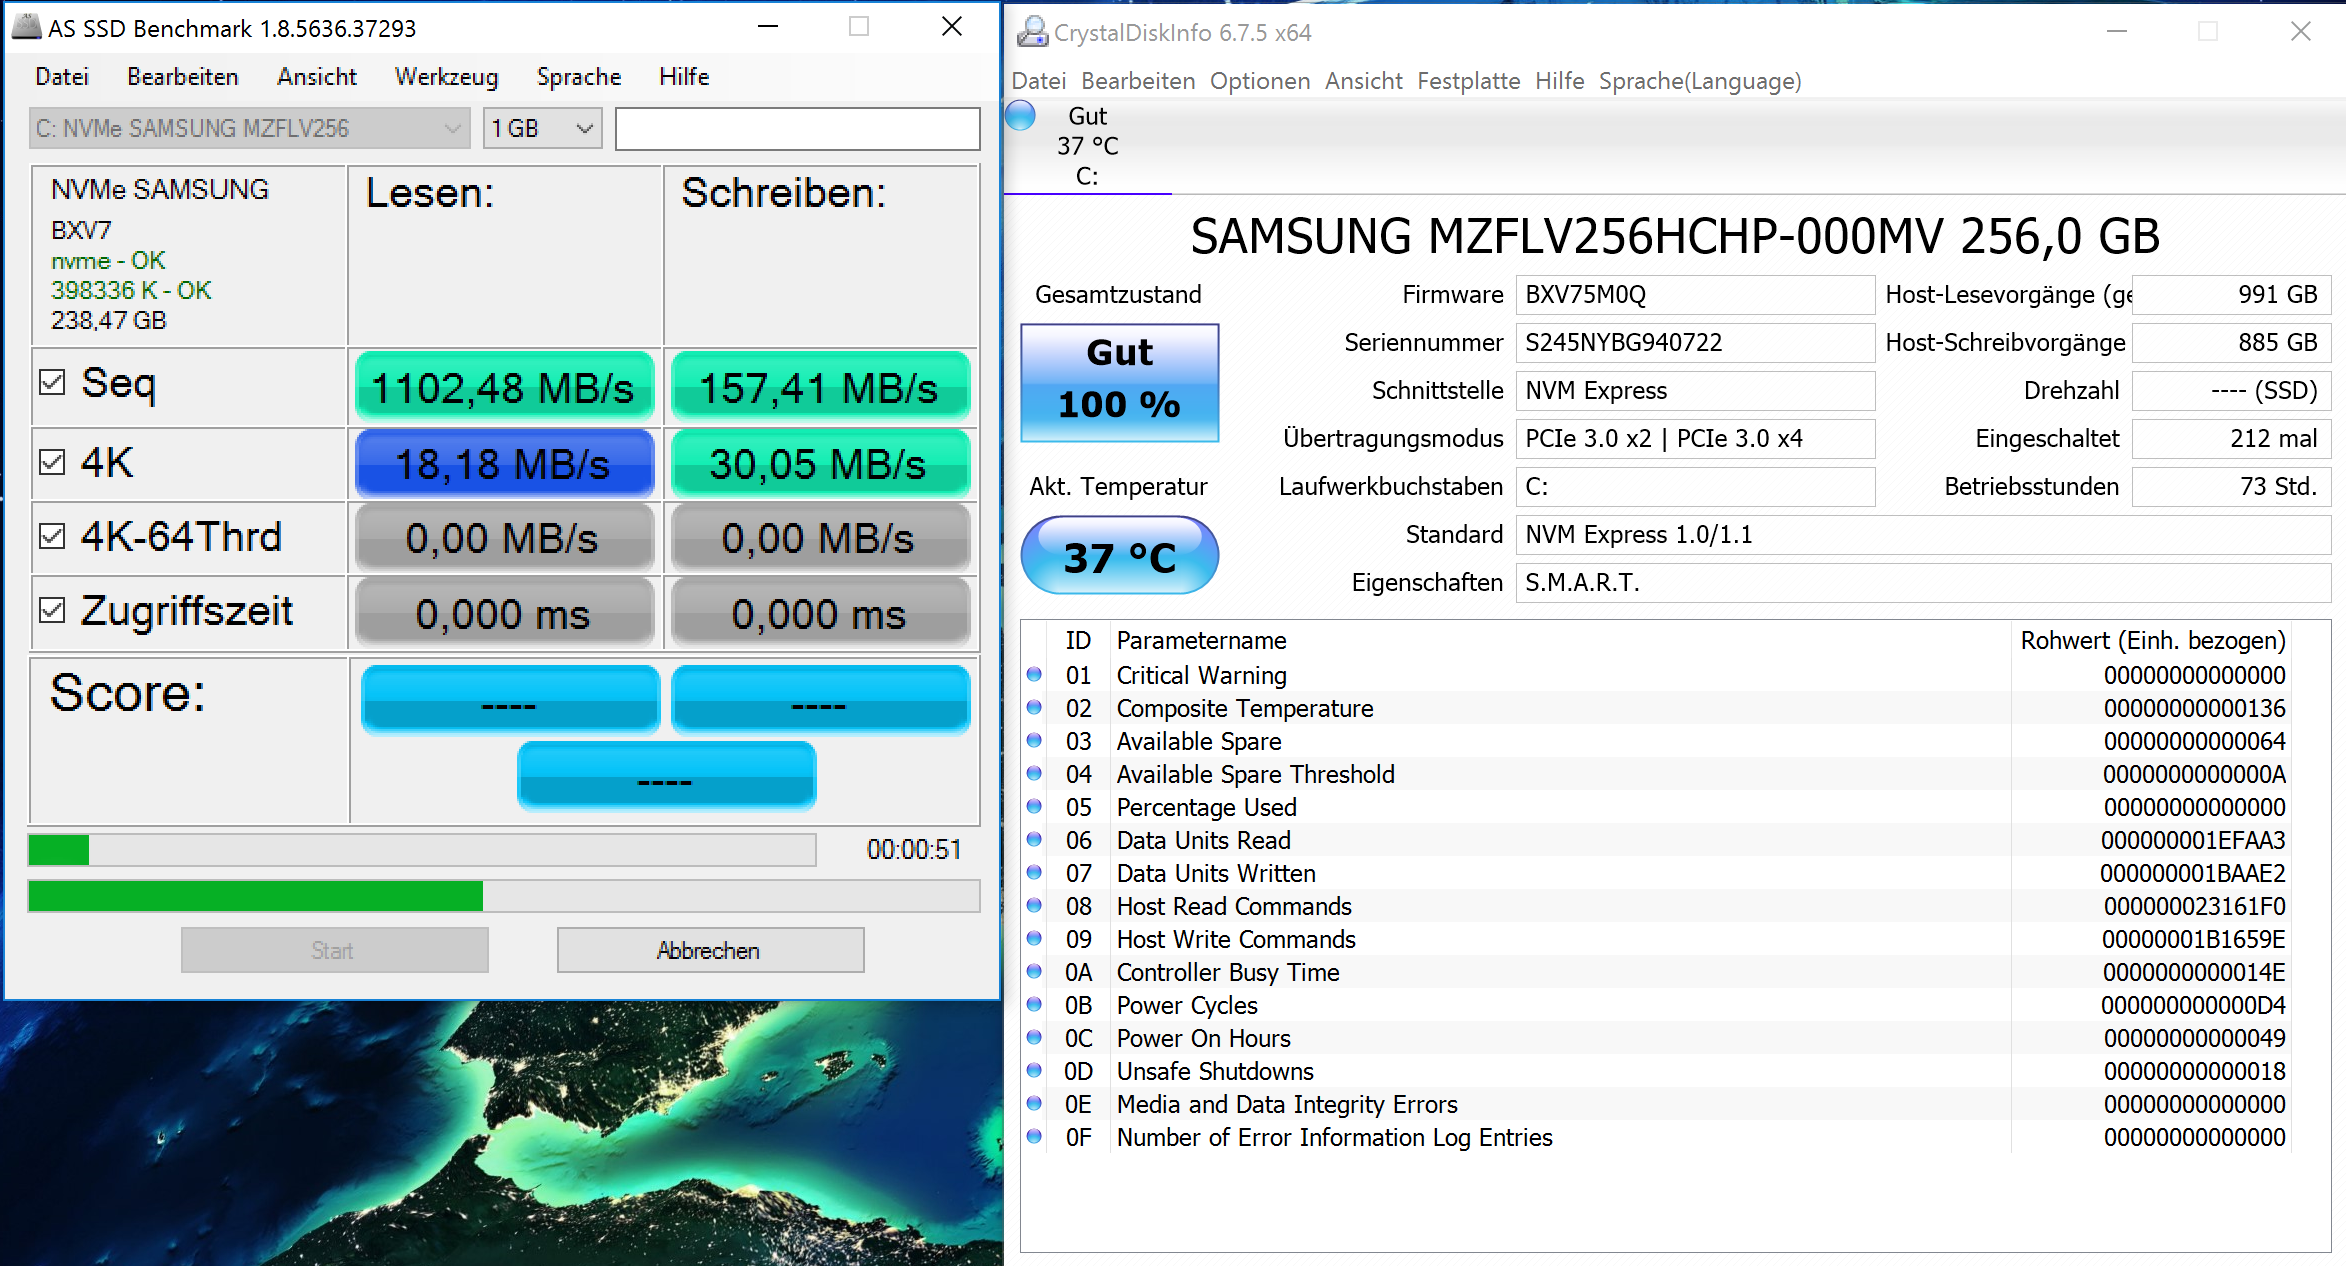This screenshot has width=2346, height=1266.
Task: Click the status dot for Power On Hours
Action: (x=1035, y=1038)
